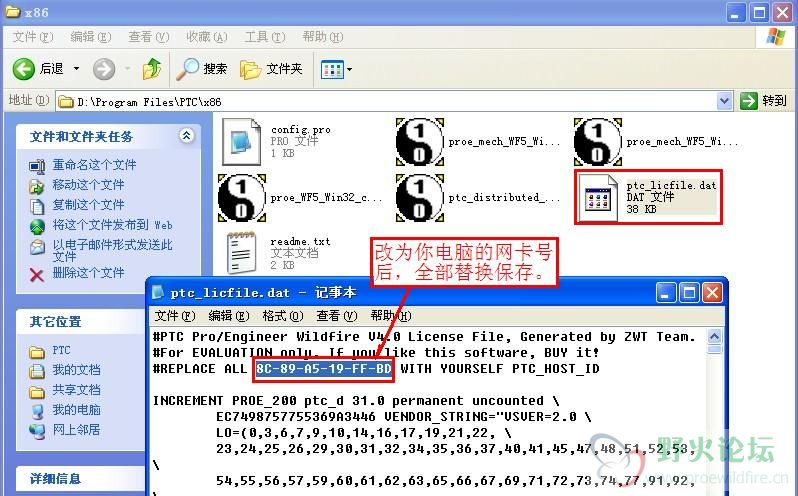Image resolution: width=798 pixels, height=496 pixels.
Task: Select the ptc_licfile.dat file icon
Action: click(597, 198)
